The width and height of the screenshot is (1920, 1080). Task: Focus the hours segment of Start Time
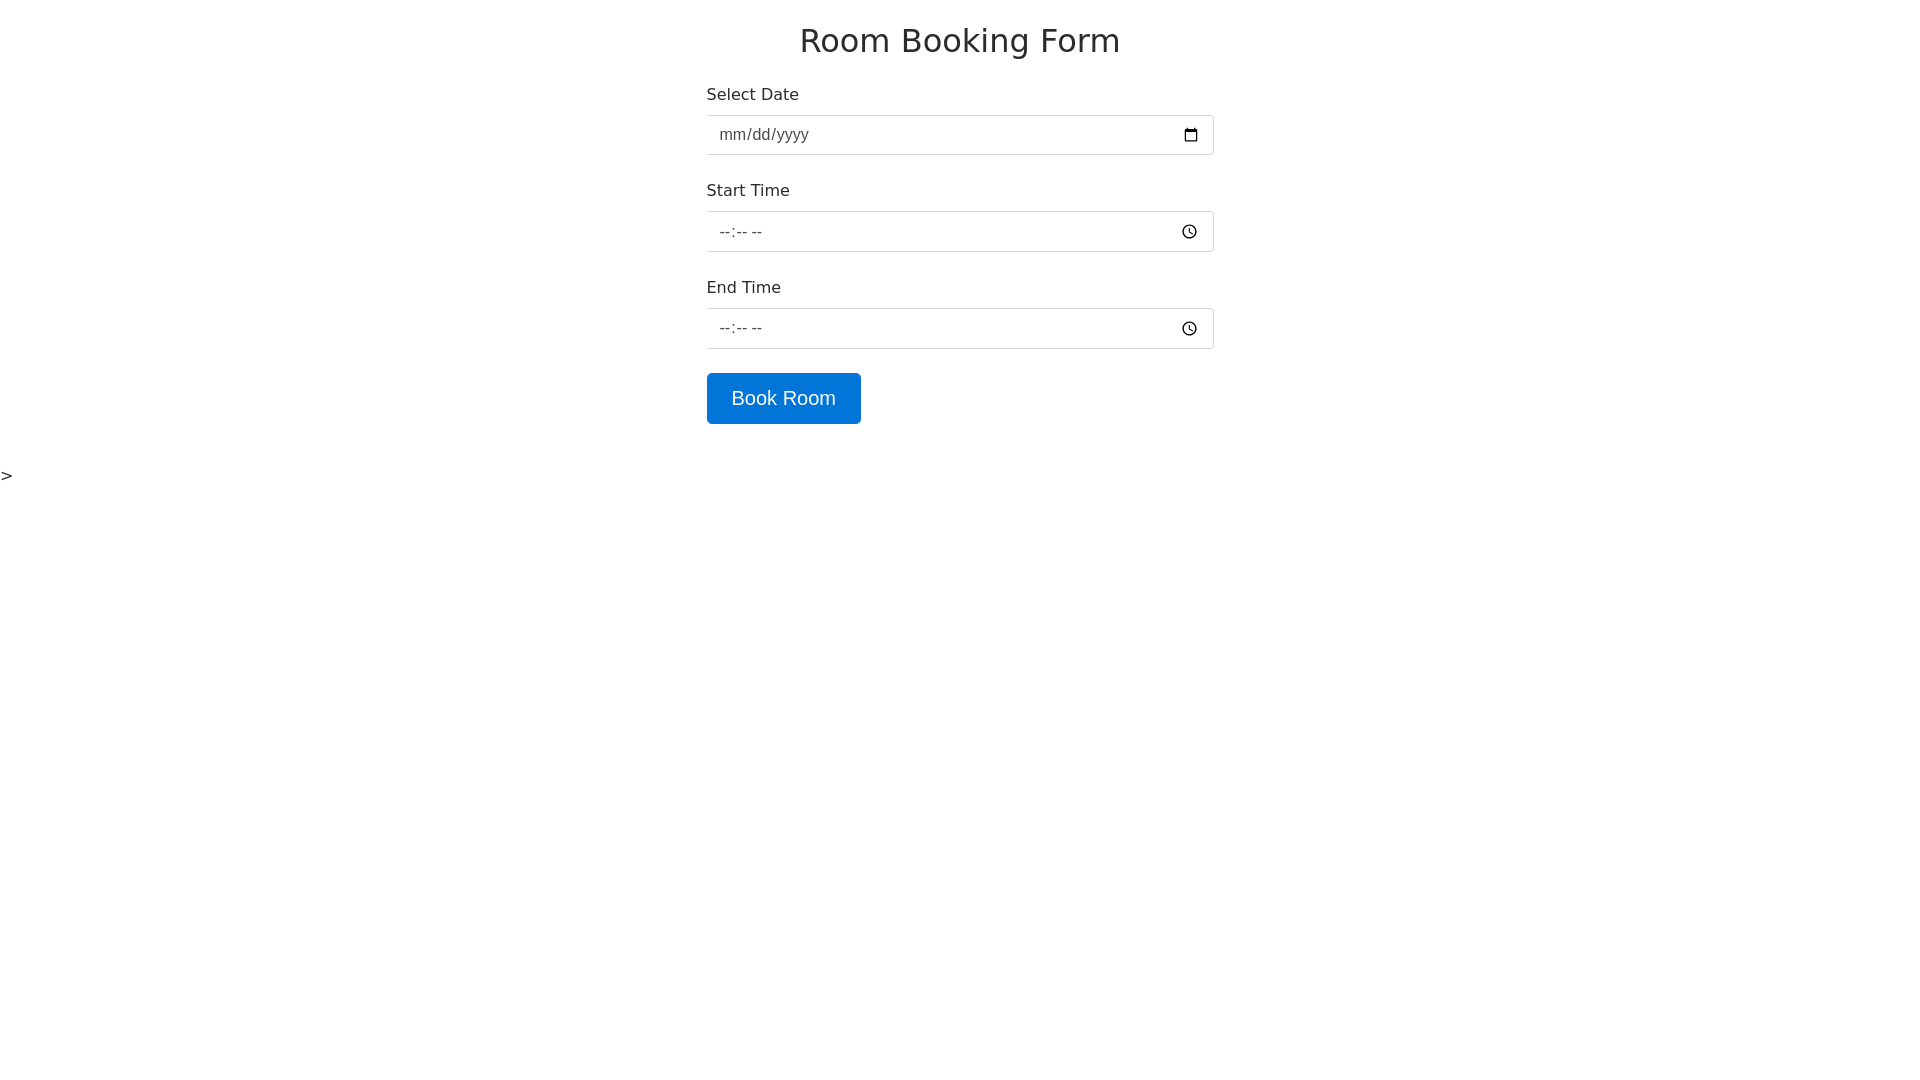tap(725, 232)
